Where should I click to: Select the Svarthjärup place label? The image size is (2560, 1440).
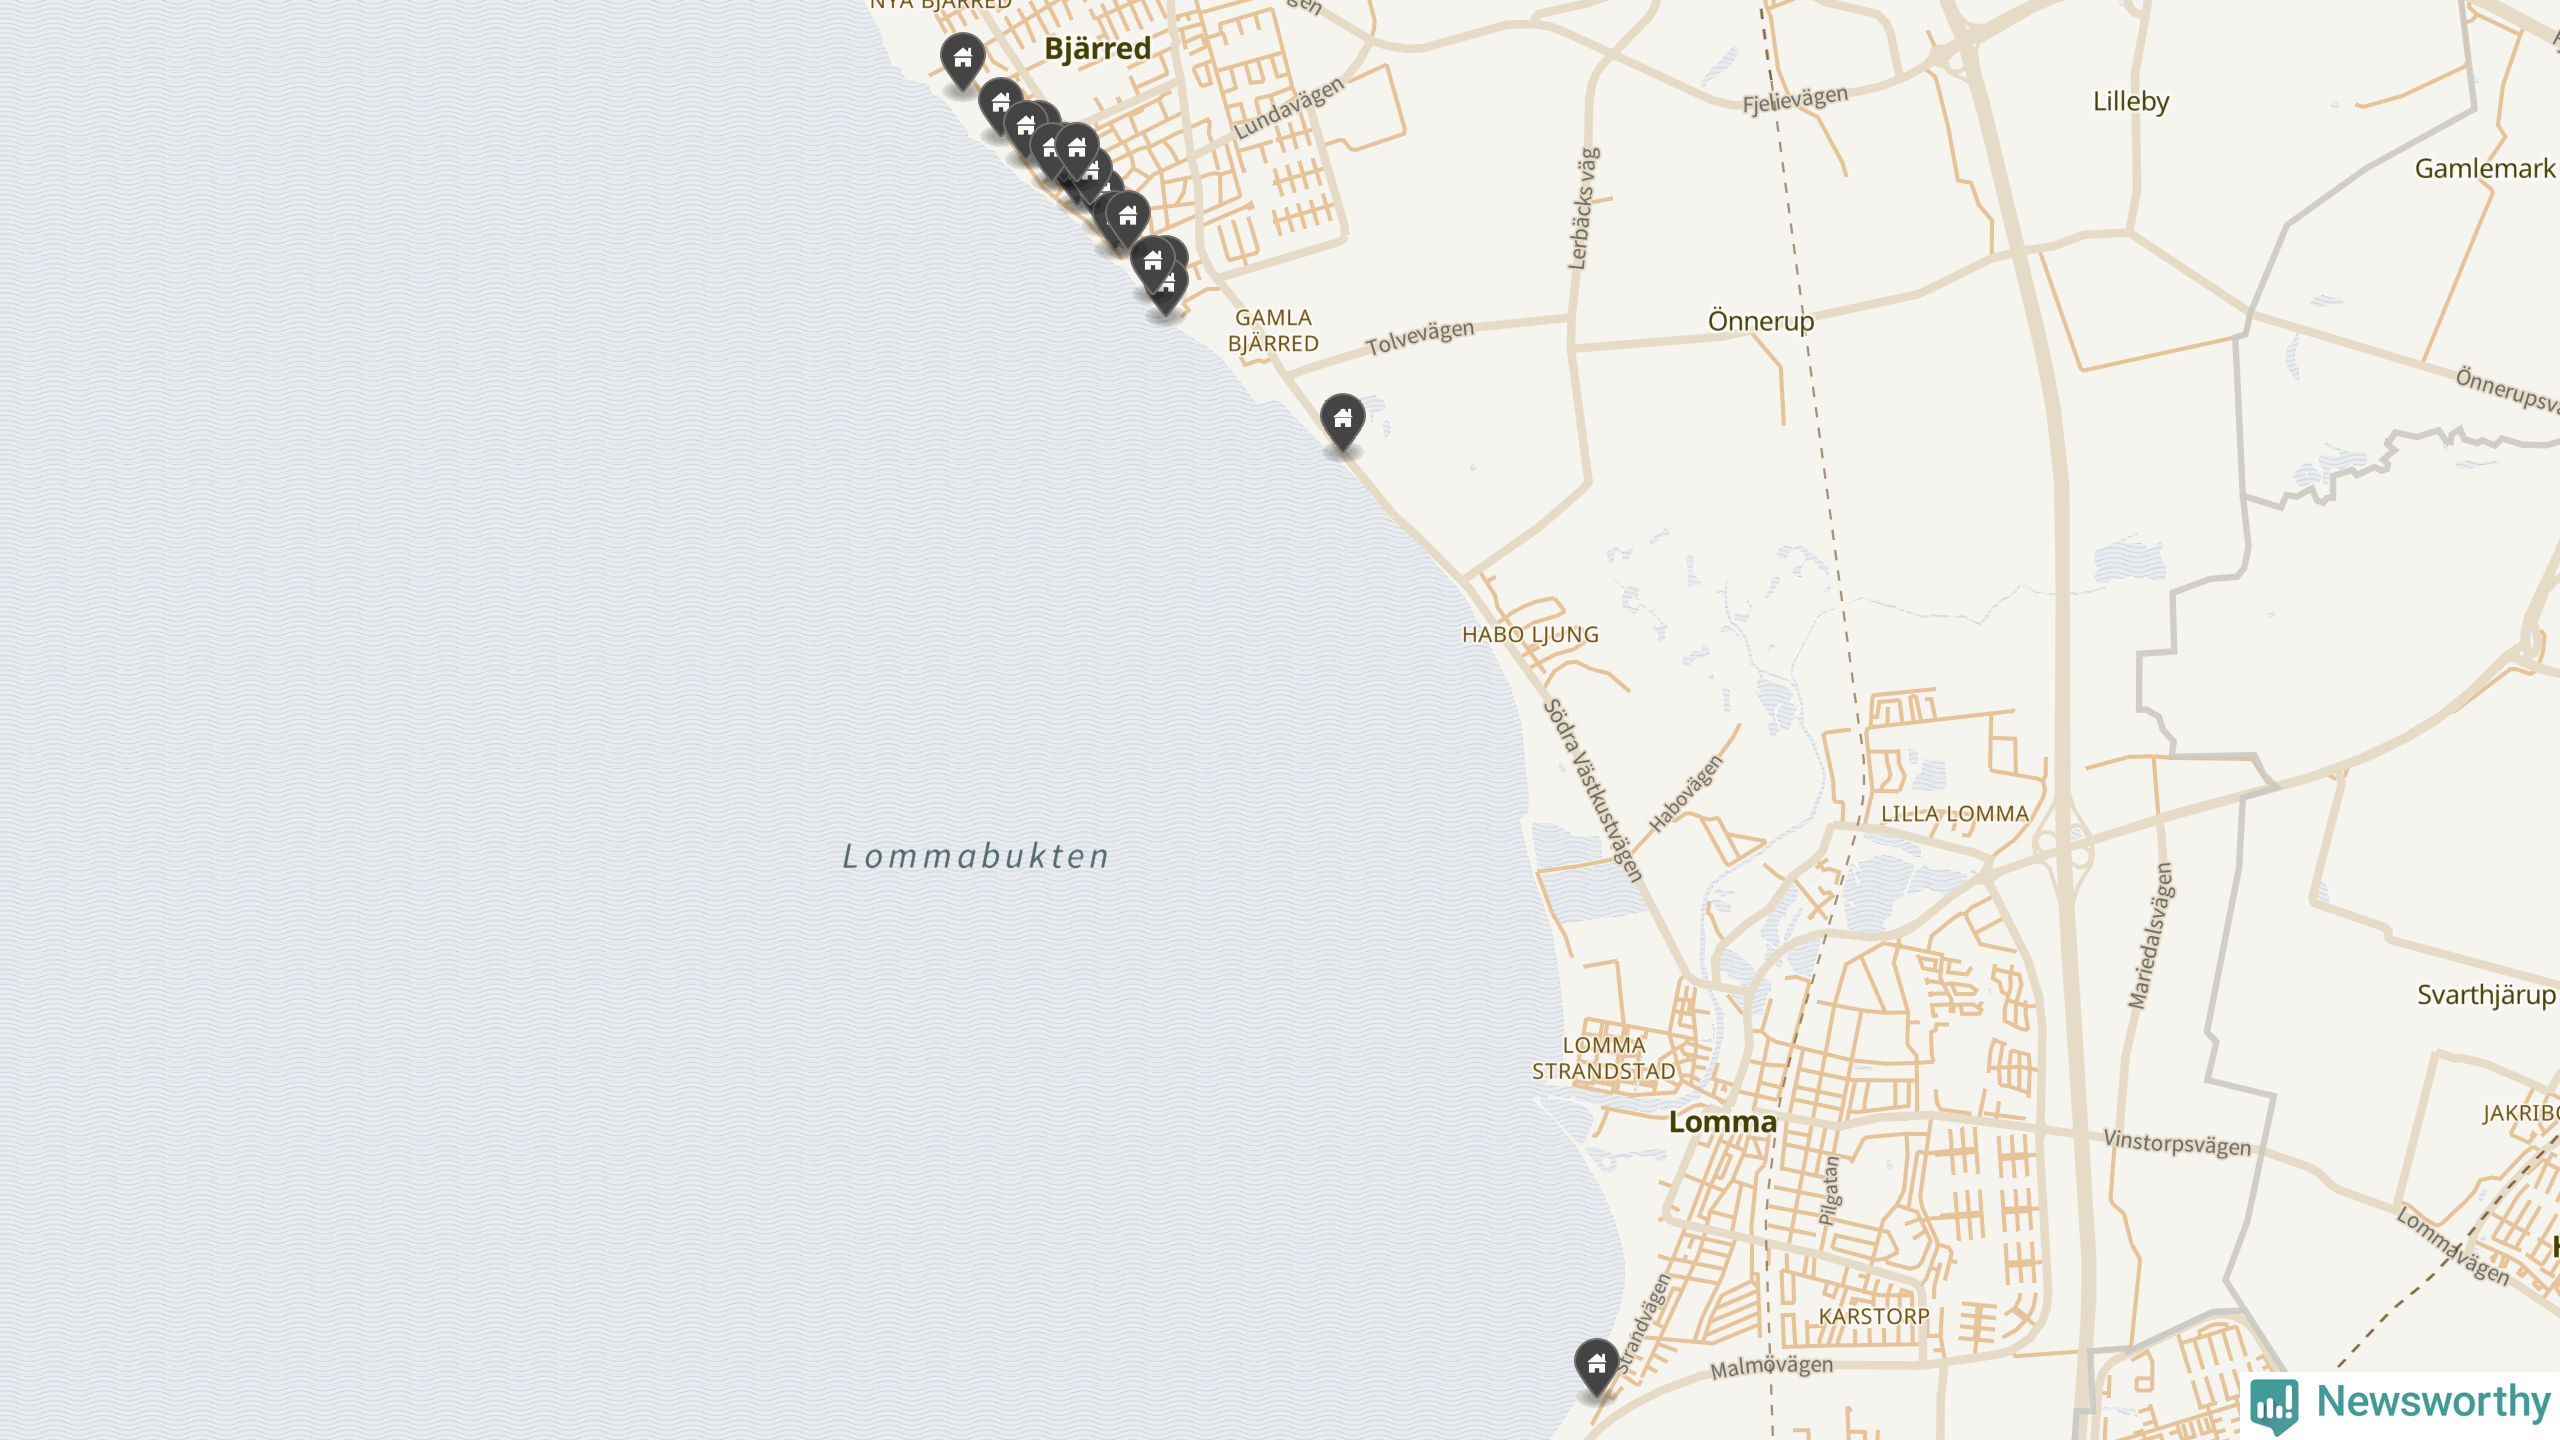2486,995
